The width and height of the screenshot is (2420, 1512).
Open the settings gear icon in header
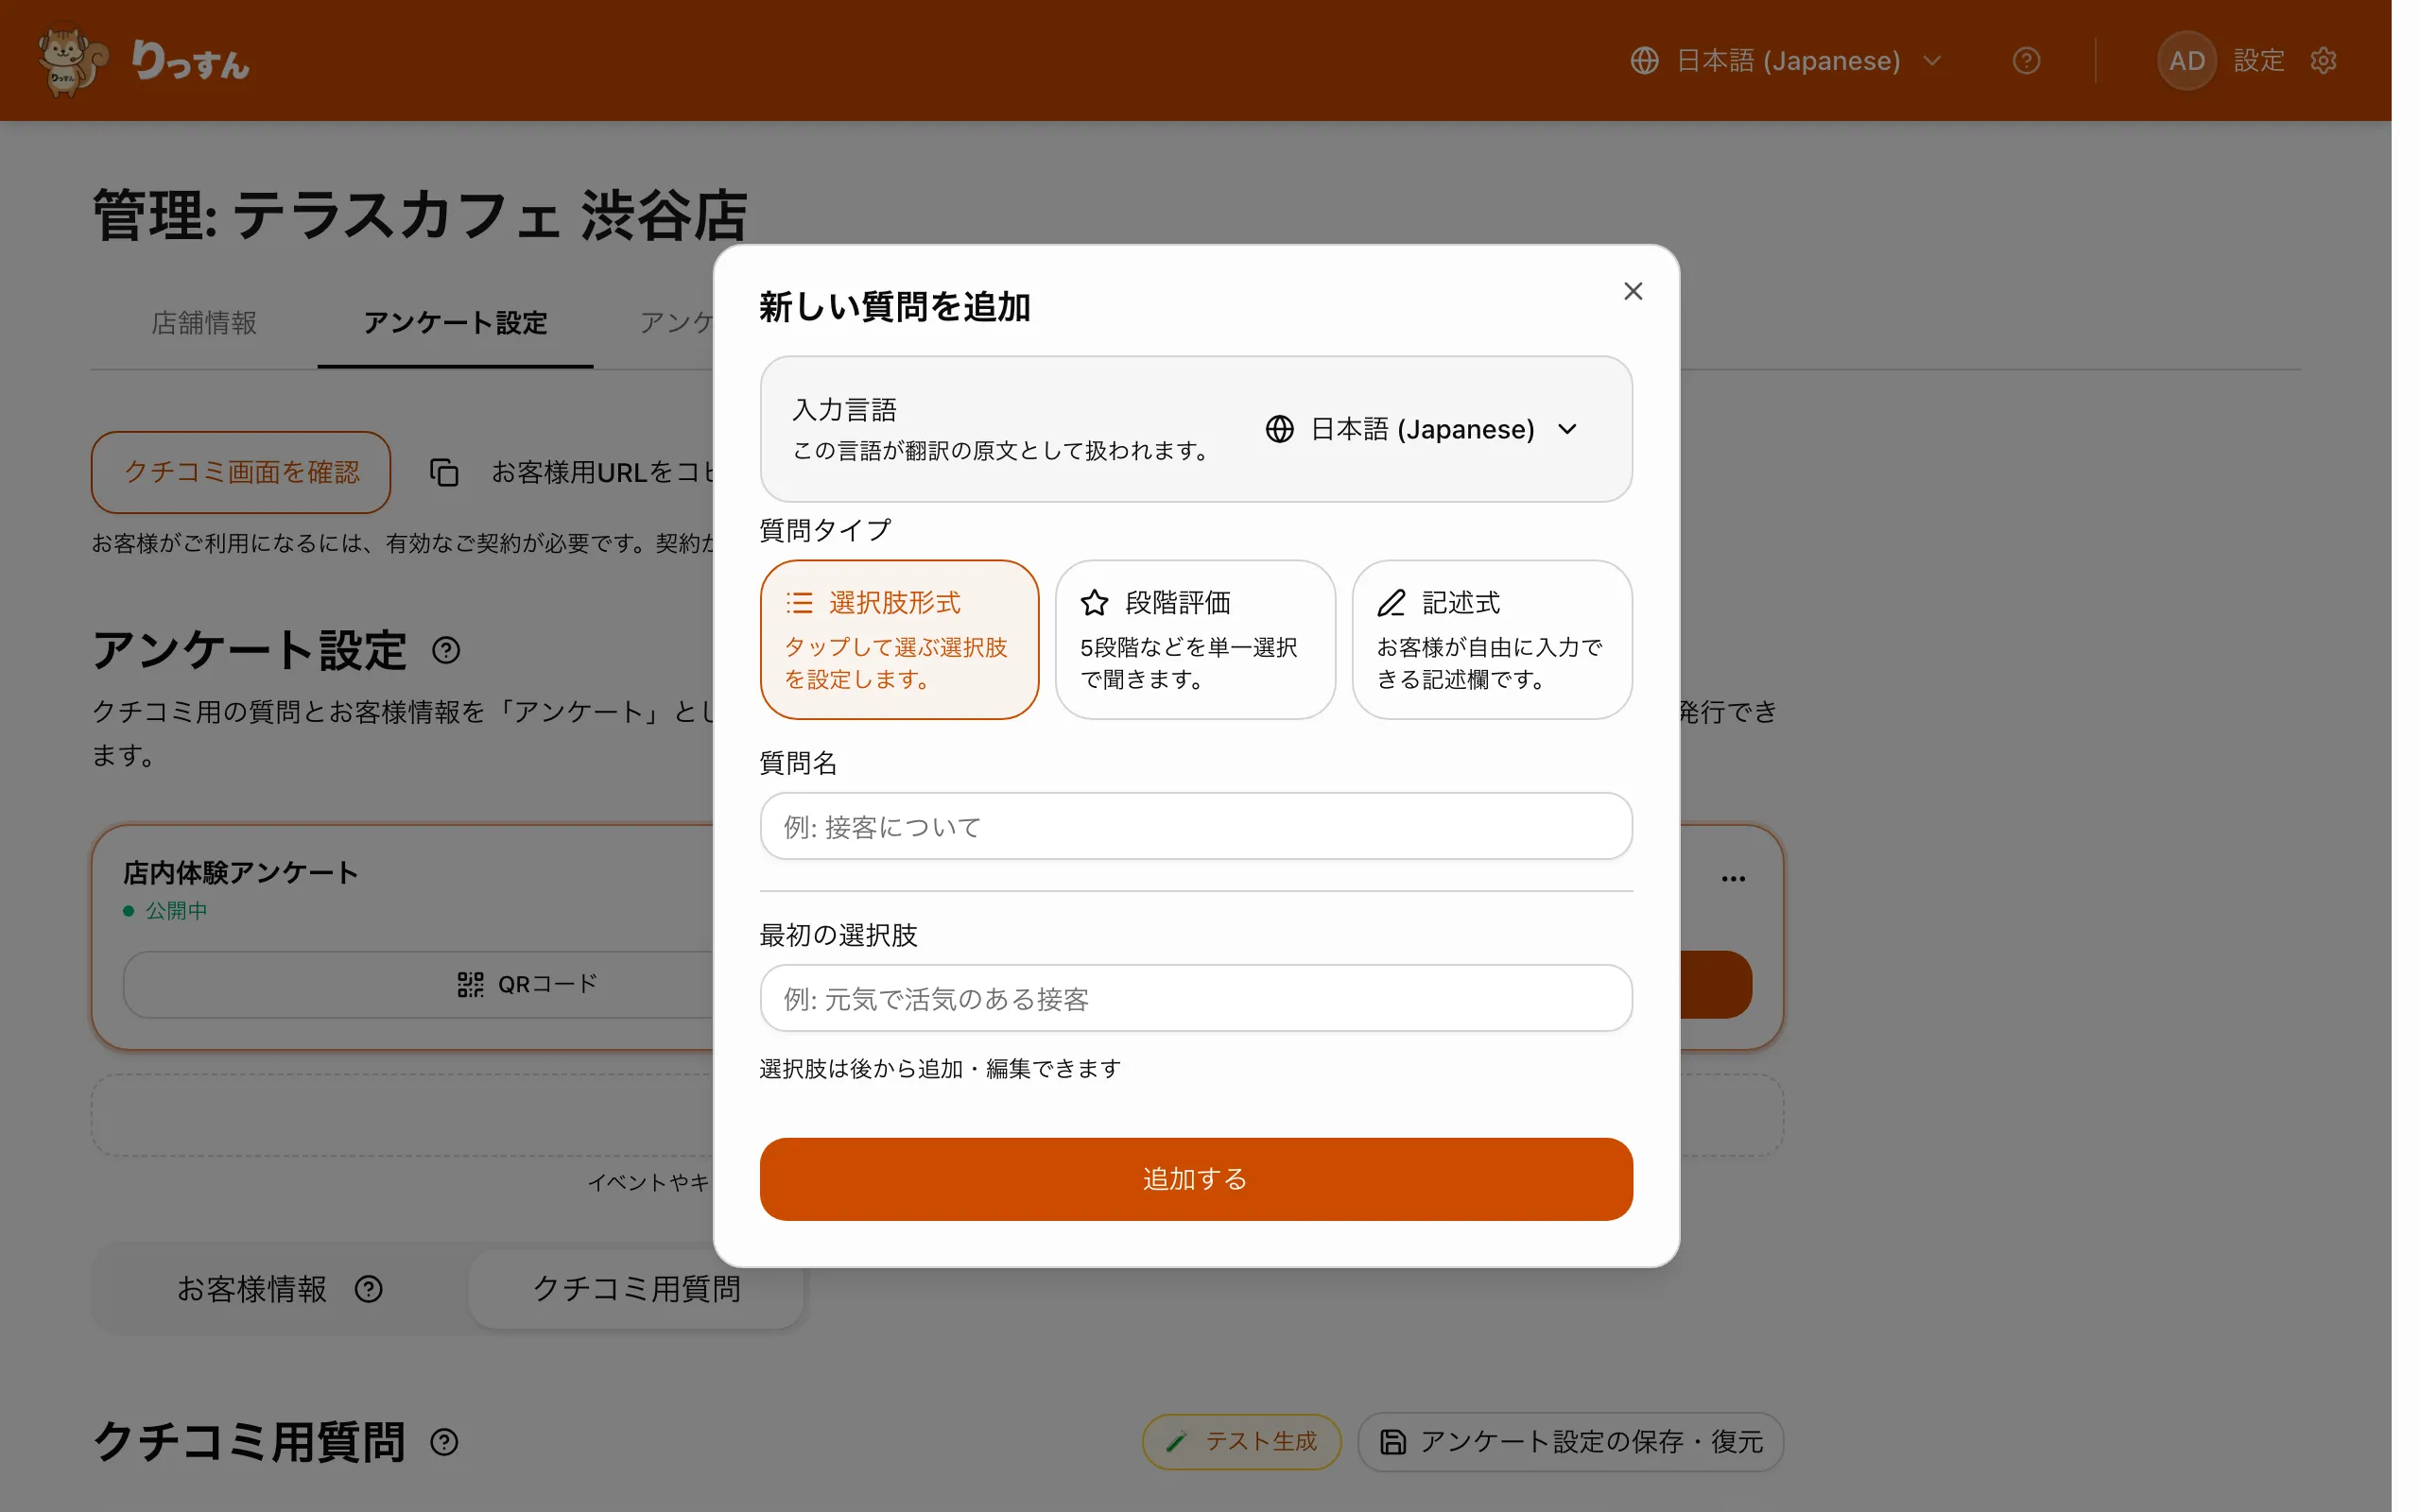2324,61
